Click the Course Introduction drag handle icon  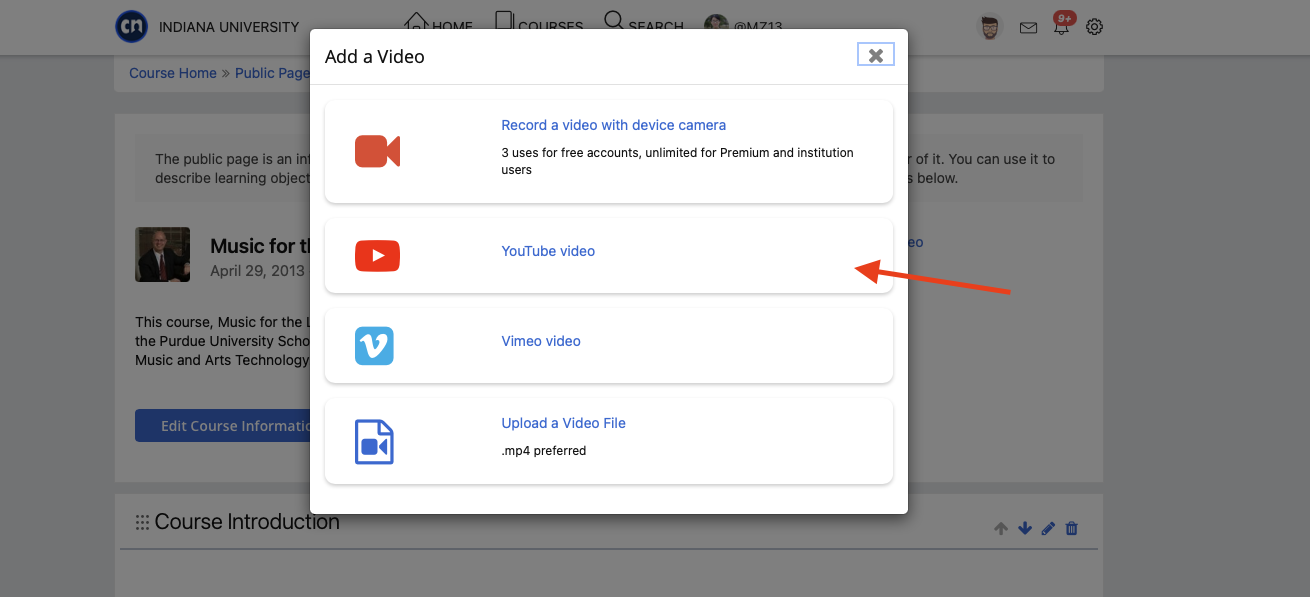142,523
